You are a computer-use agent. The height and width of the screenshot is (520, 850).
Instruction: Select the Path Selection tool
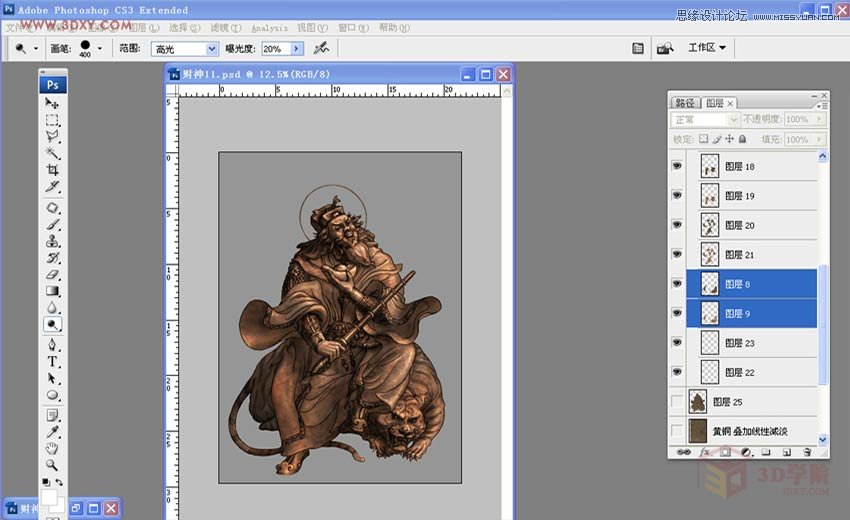point(52,378)
